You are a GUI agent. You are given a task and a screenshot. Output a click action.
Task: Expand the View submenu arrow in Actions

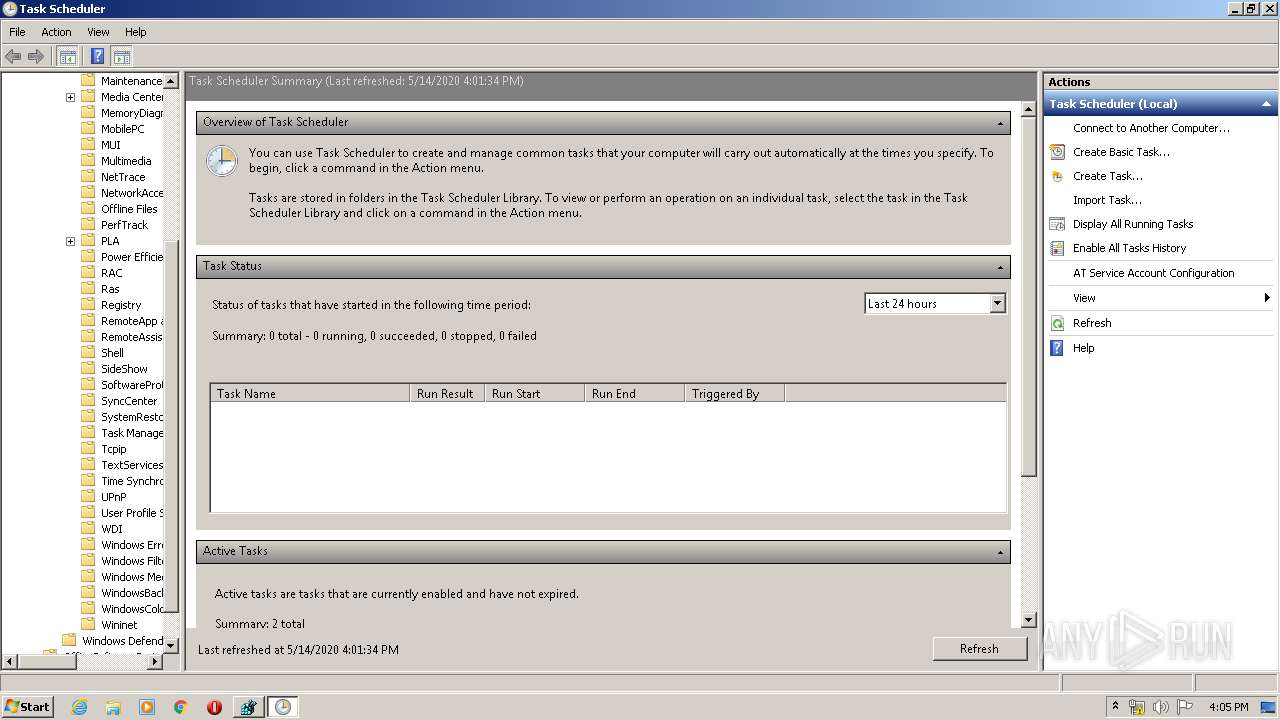click(1267, 298)
